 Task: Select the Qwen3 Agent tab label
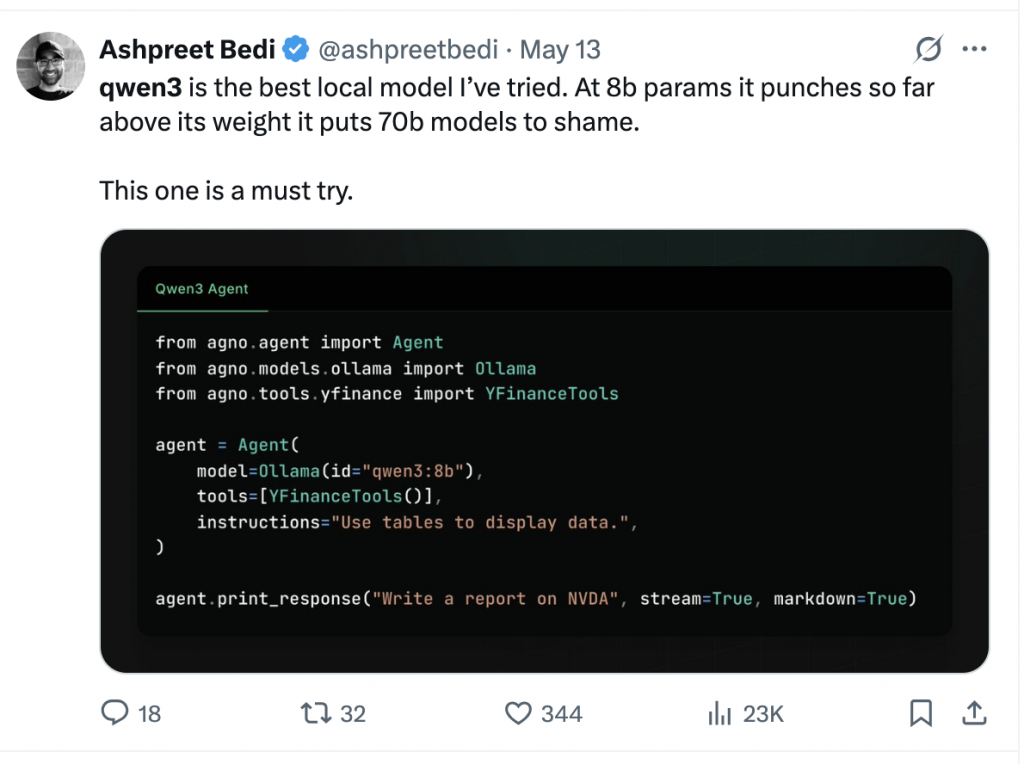click(202, 289)
